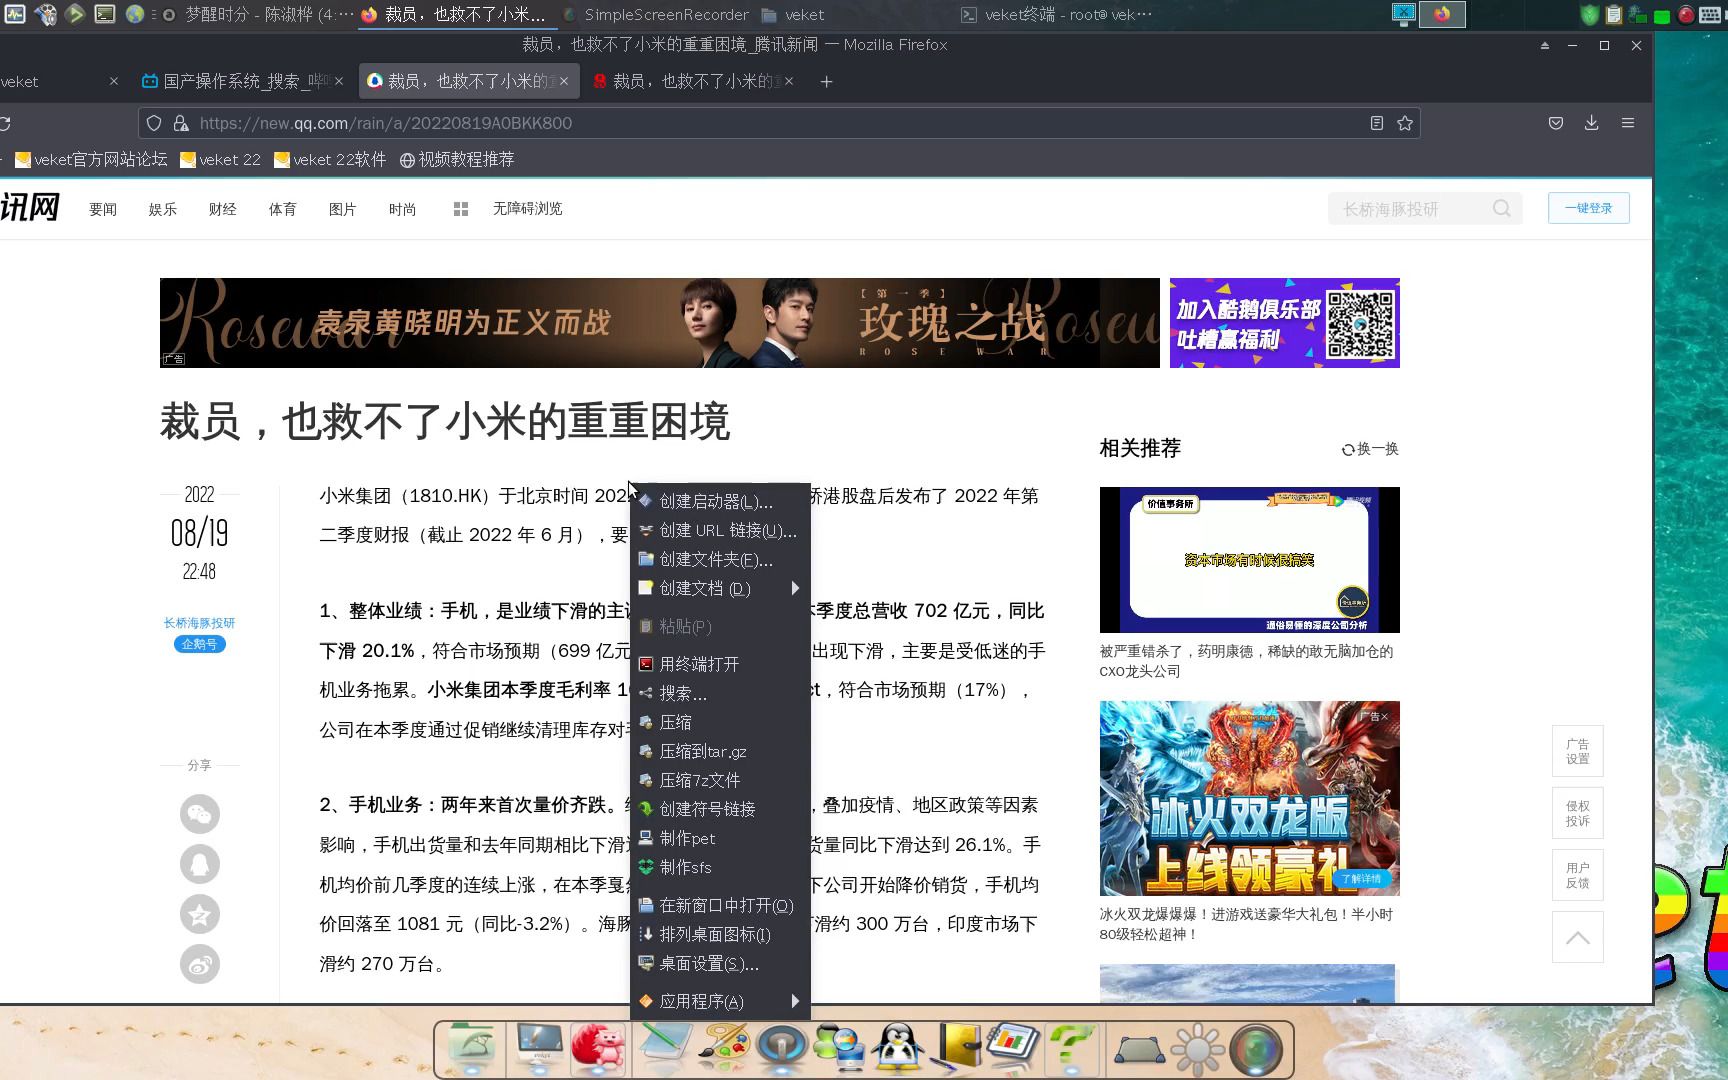The height and width of the screenshot is (1080, 1728).
Task: Choose 用终端打开 in the context menu
Action: coord(720,665)
